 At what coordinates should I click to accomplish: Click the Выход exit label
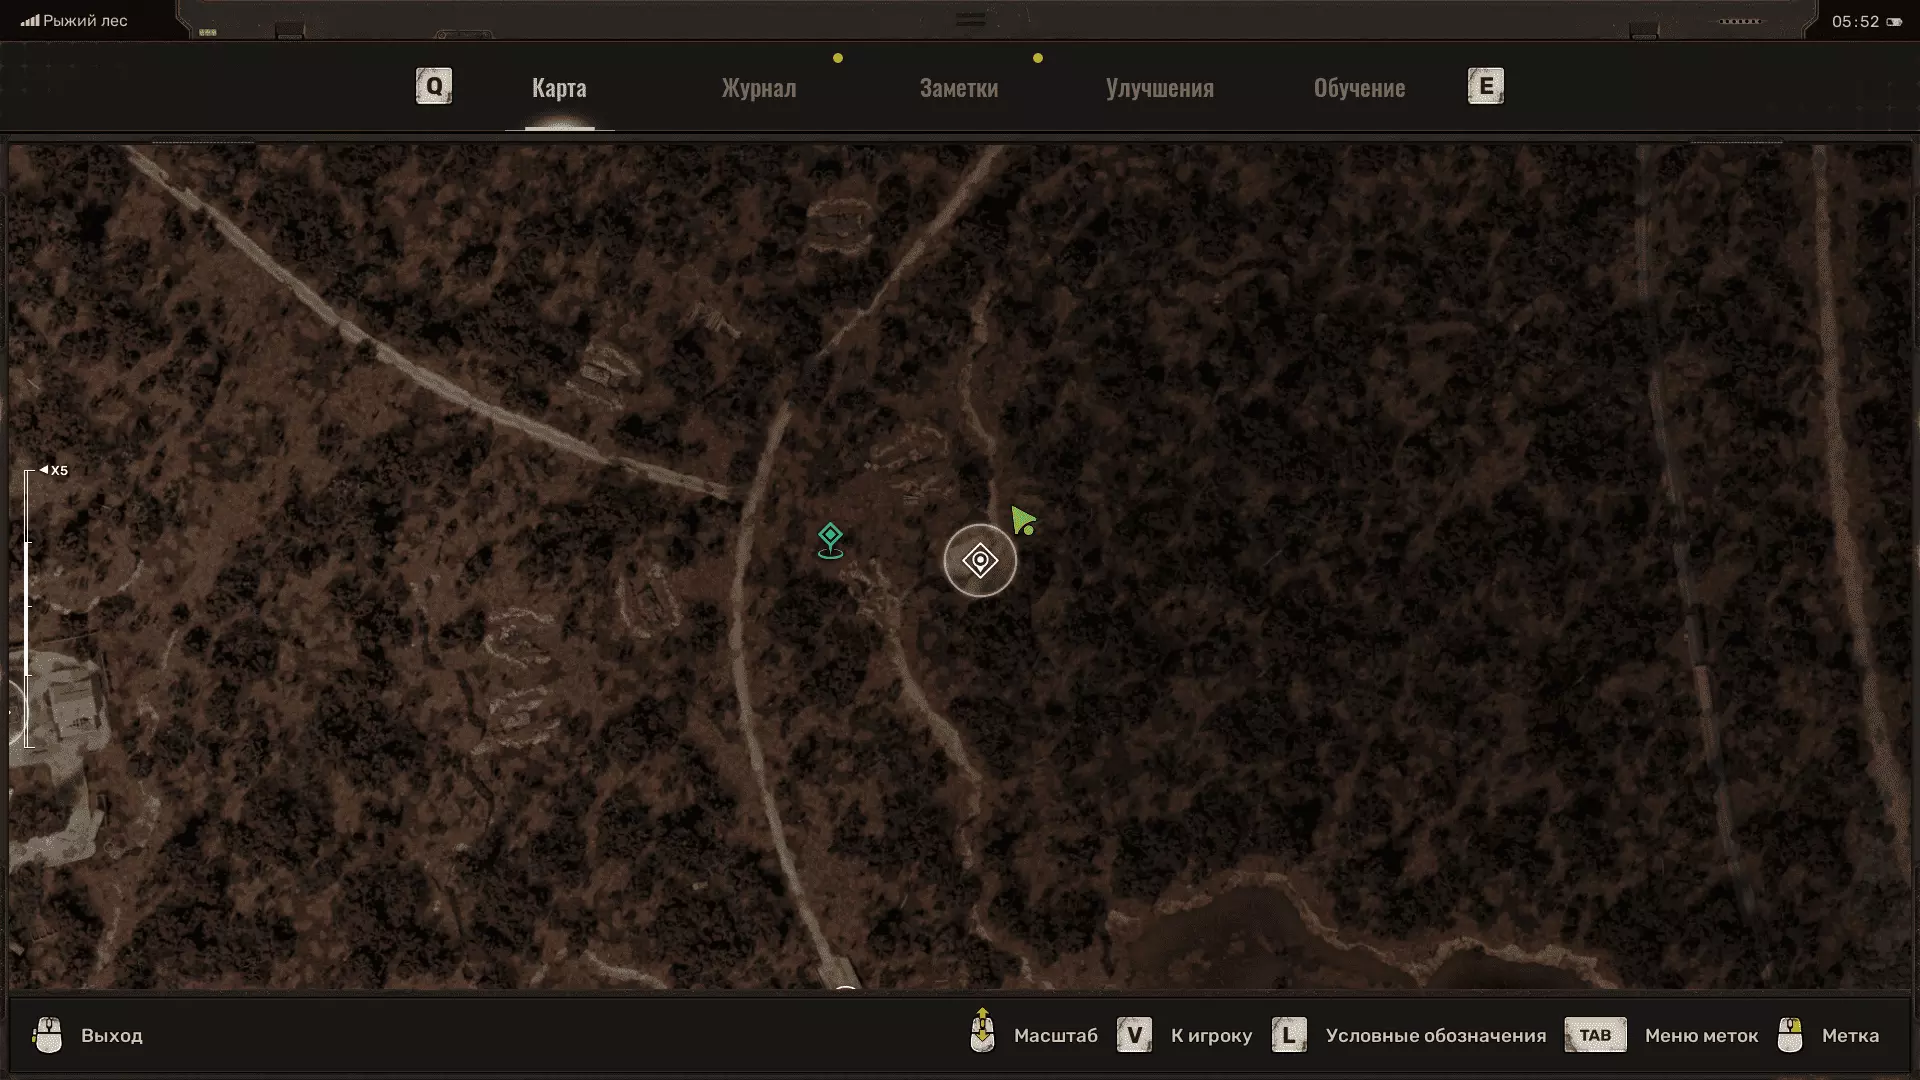(x=112, y=1036)
